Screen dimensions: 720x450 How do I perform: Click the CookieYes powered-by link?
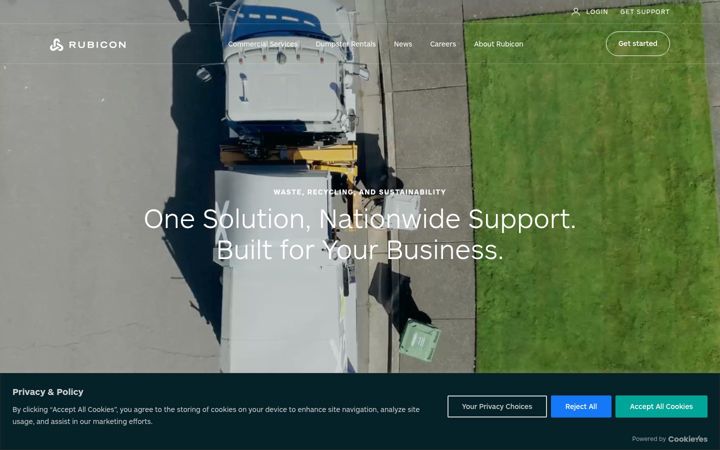(x=688, y=439)
